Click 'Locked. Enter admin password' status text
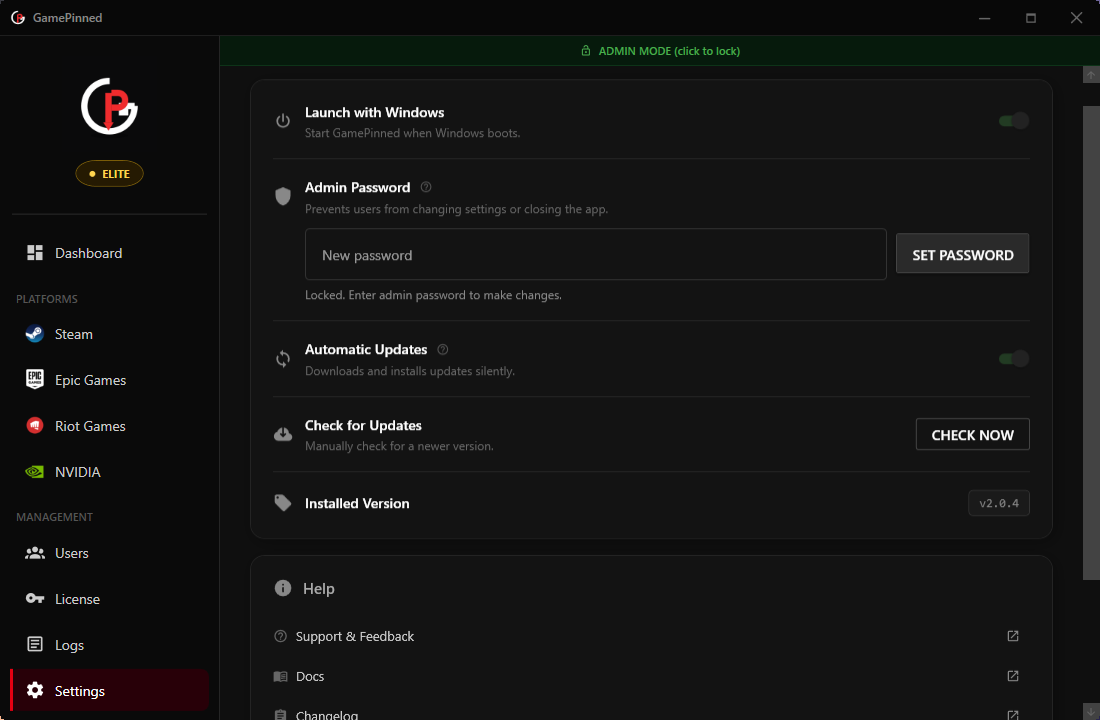 coord(433,295)
